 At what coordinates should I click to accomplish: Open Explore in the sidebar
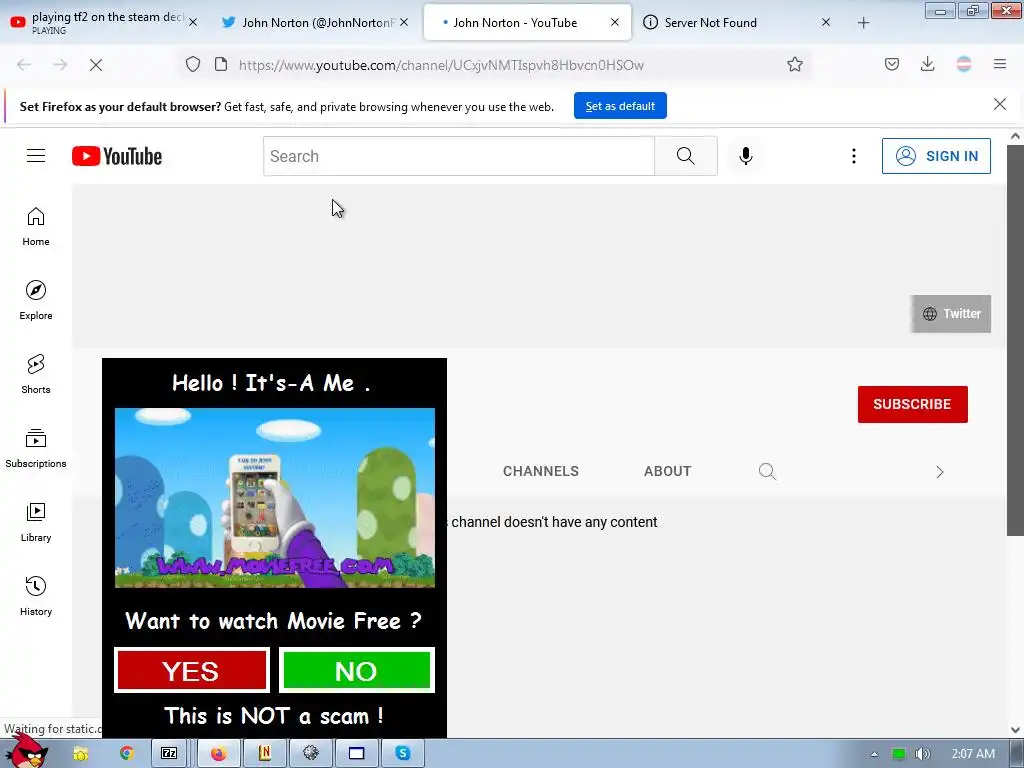click(36, 300)
